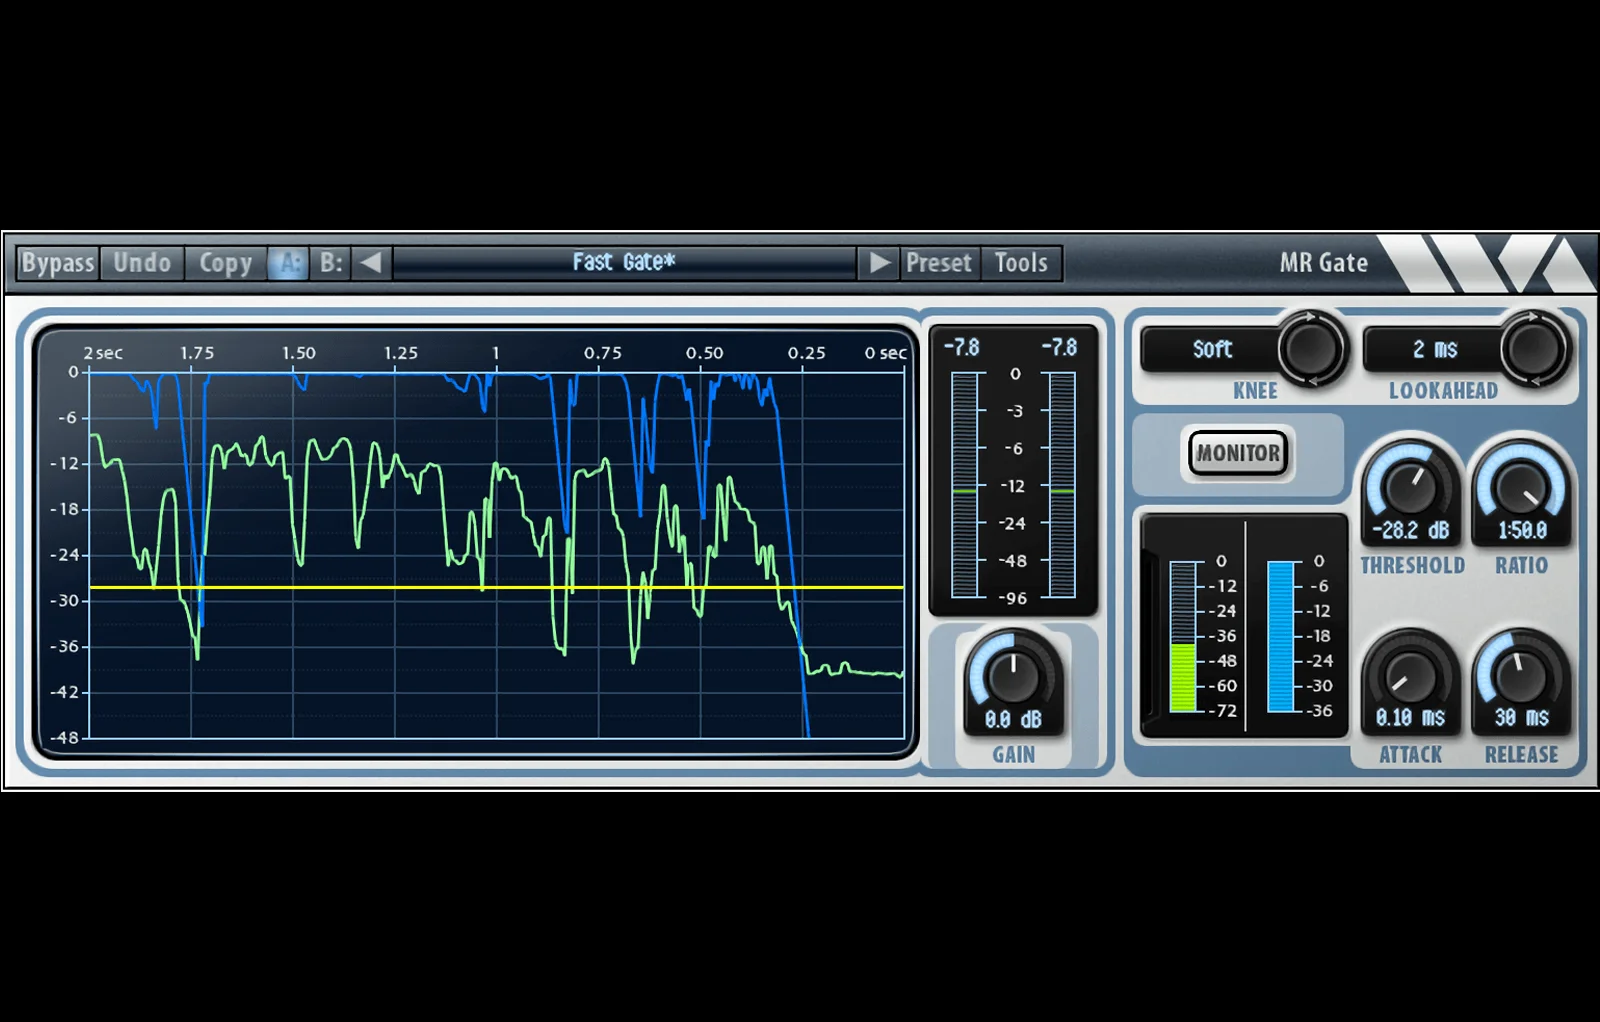
Task: Click the Ratio knob
Action: (1521, 487)
